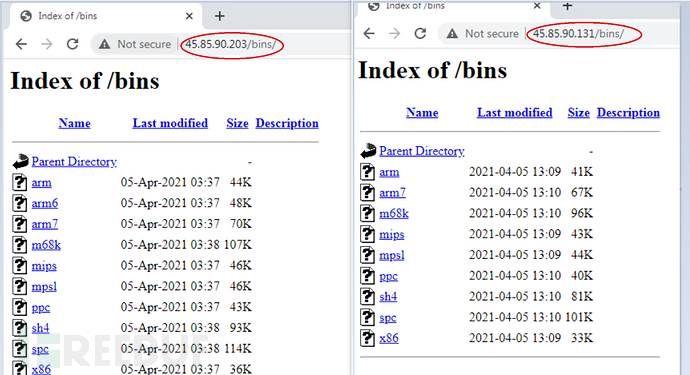
Task: Sort by Last modified in left window listing
Action: point(170,123)
